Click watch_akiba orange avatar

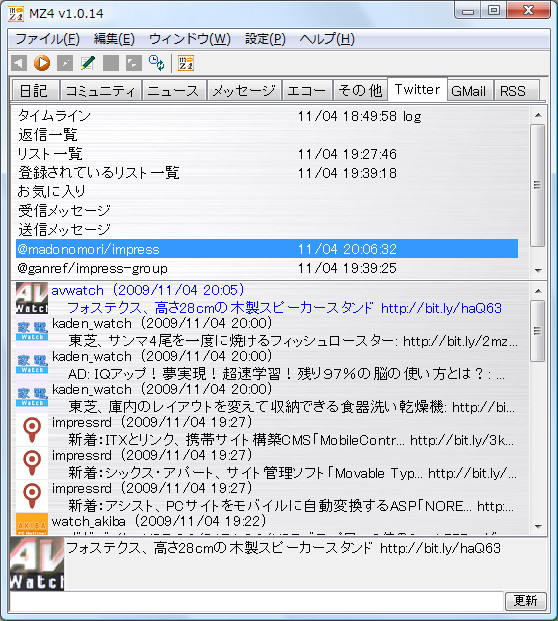pos(32,524)
